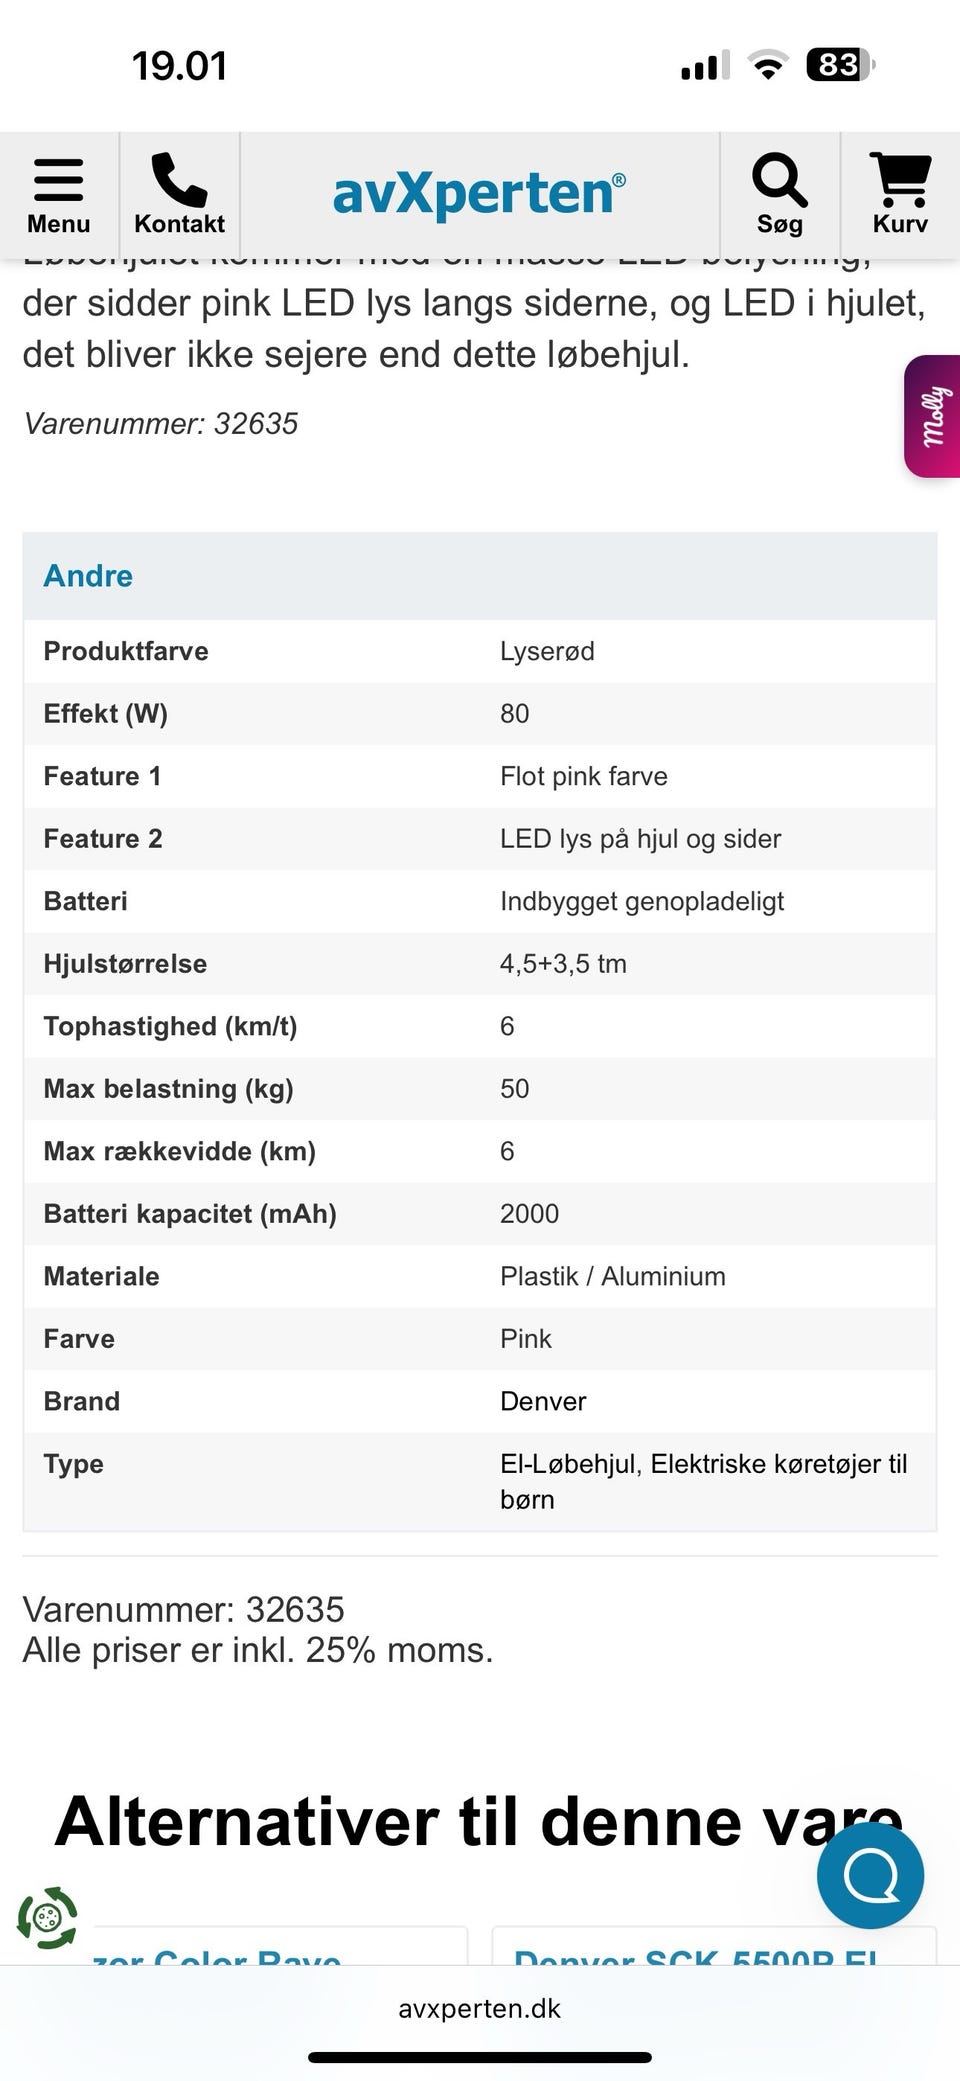960x2081 pixels.
Task: Tap the Brand value Denver
Action: 543,1401
